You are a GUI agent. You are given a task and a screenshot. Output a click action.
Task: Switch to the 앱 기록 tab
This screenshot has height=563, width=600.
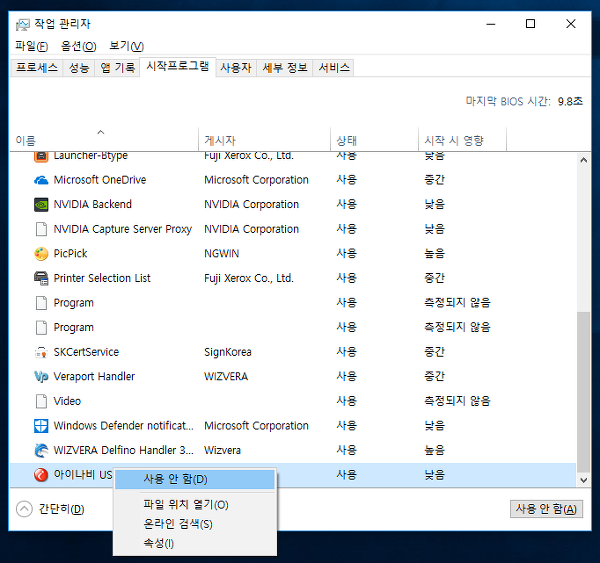coord(117,68)
